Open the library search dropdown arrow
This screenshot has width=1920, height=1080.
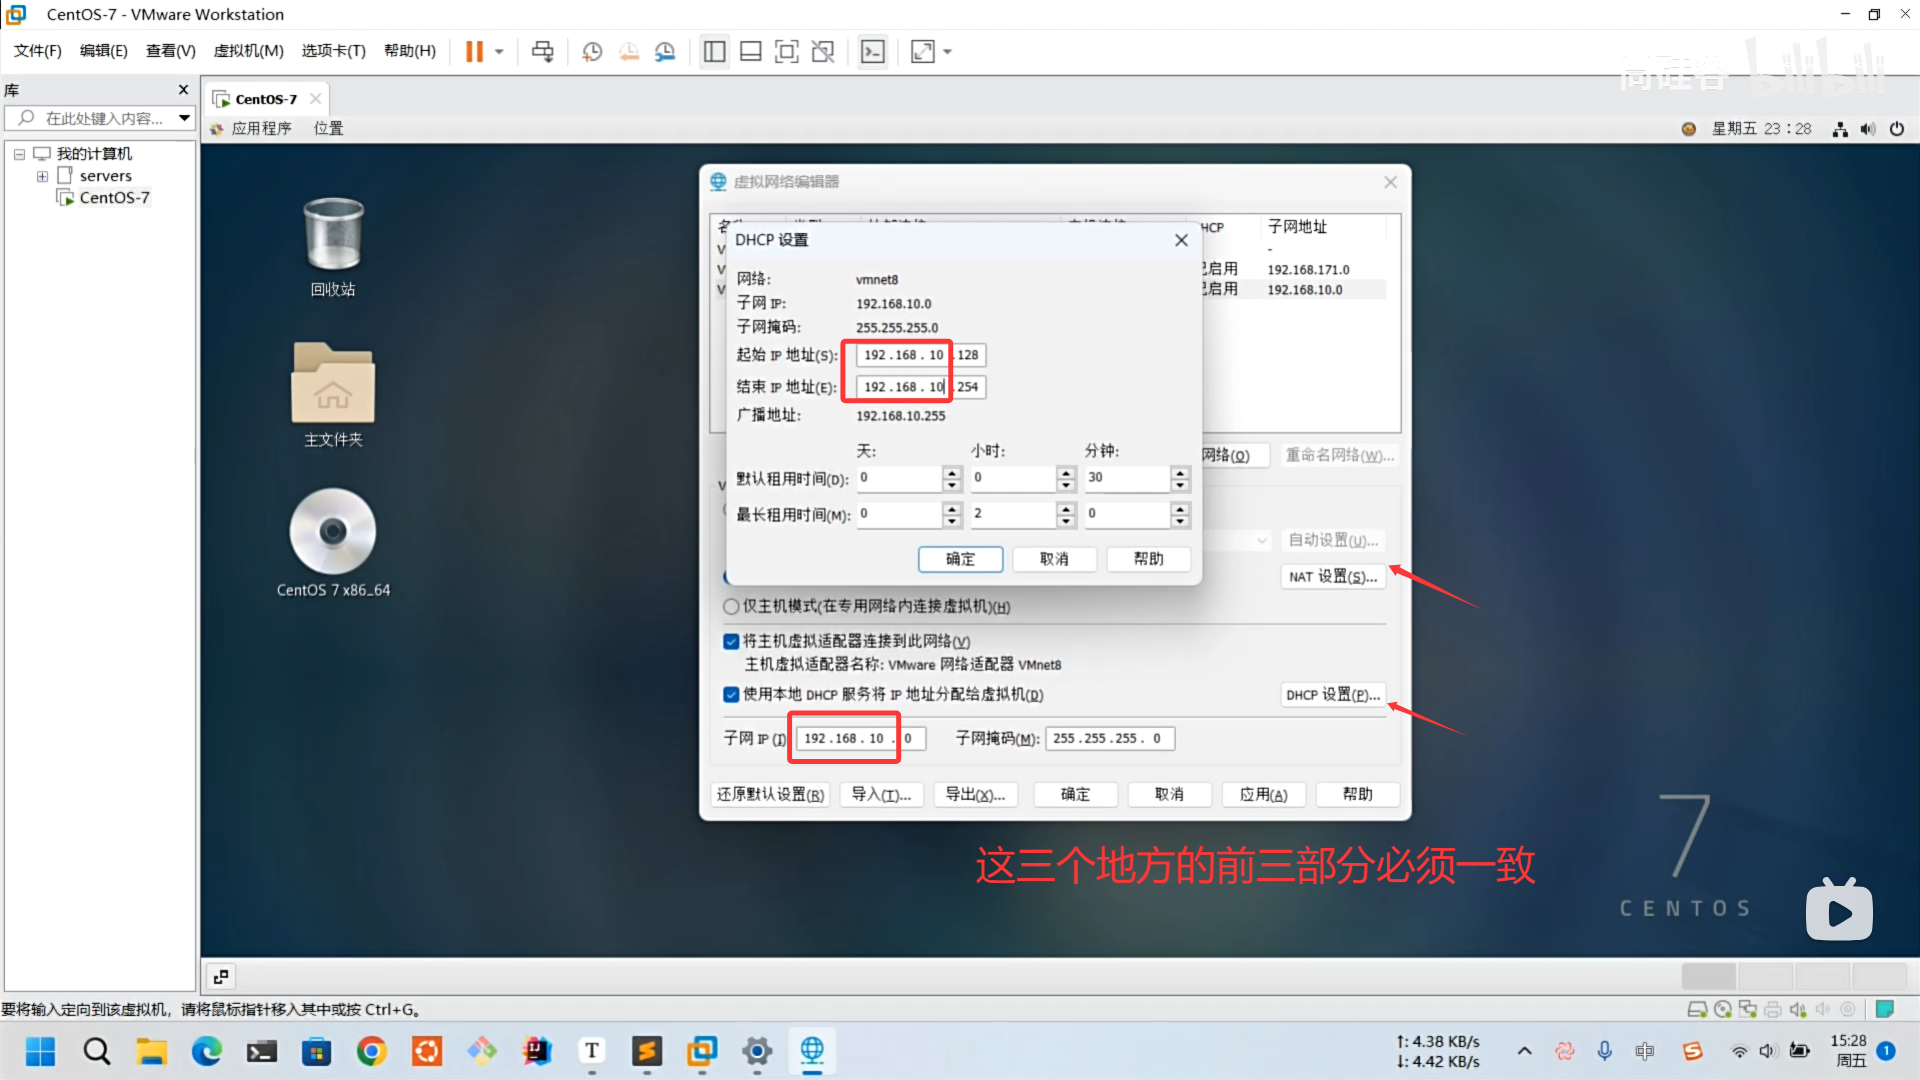tap(184, 118)
